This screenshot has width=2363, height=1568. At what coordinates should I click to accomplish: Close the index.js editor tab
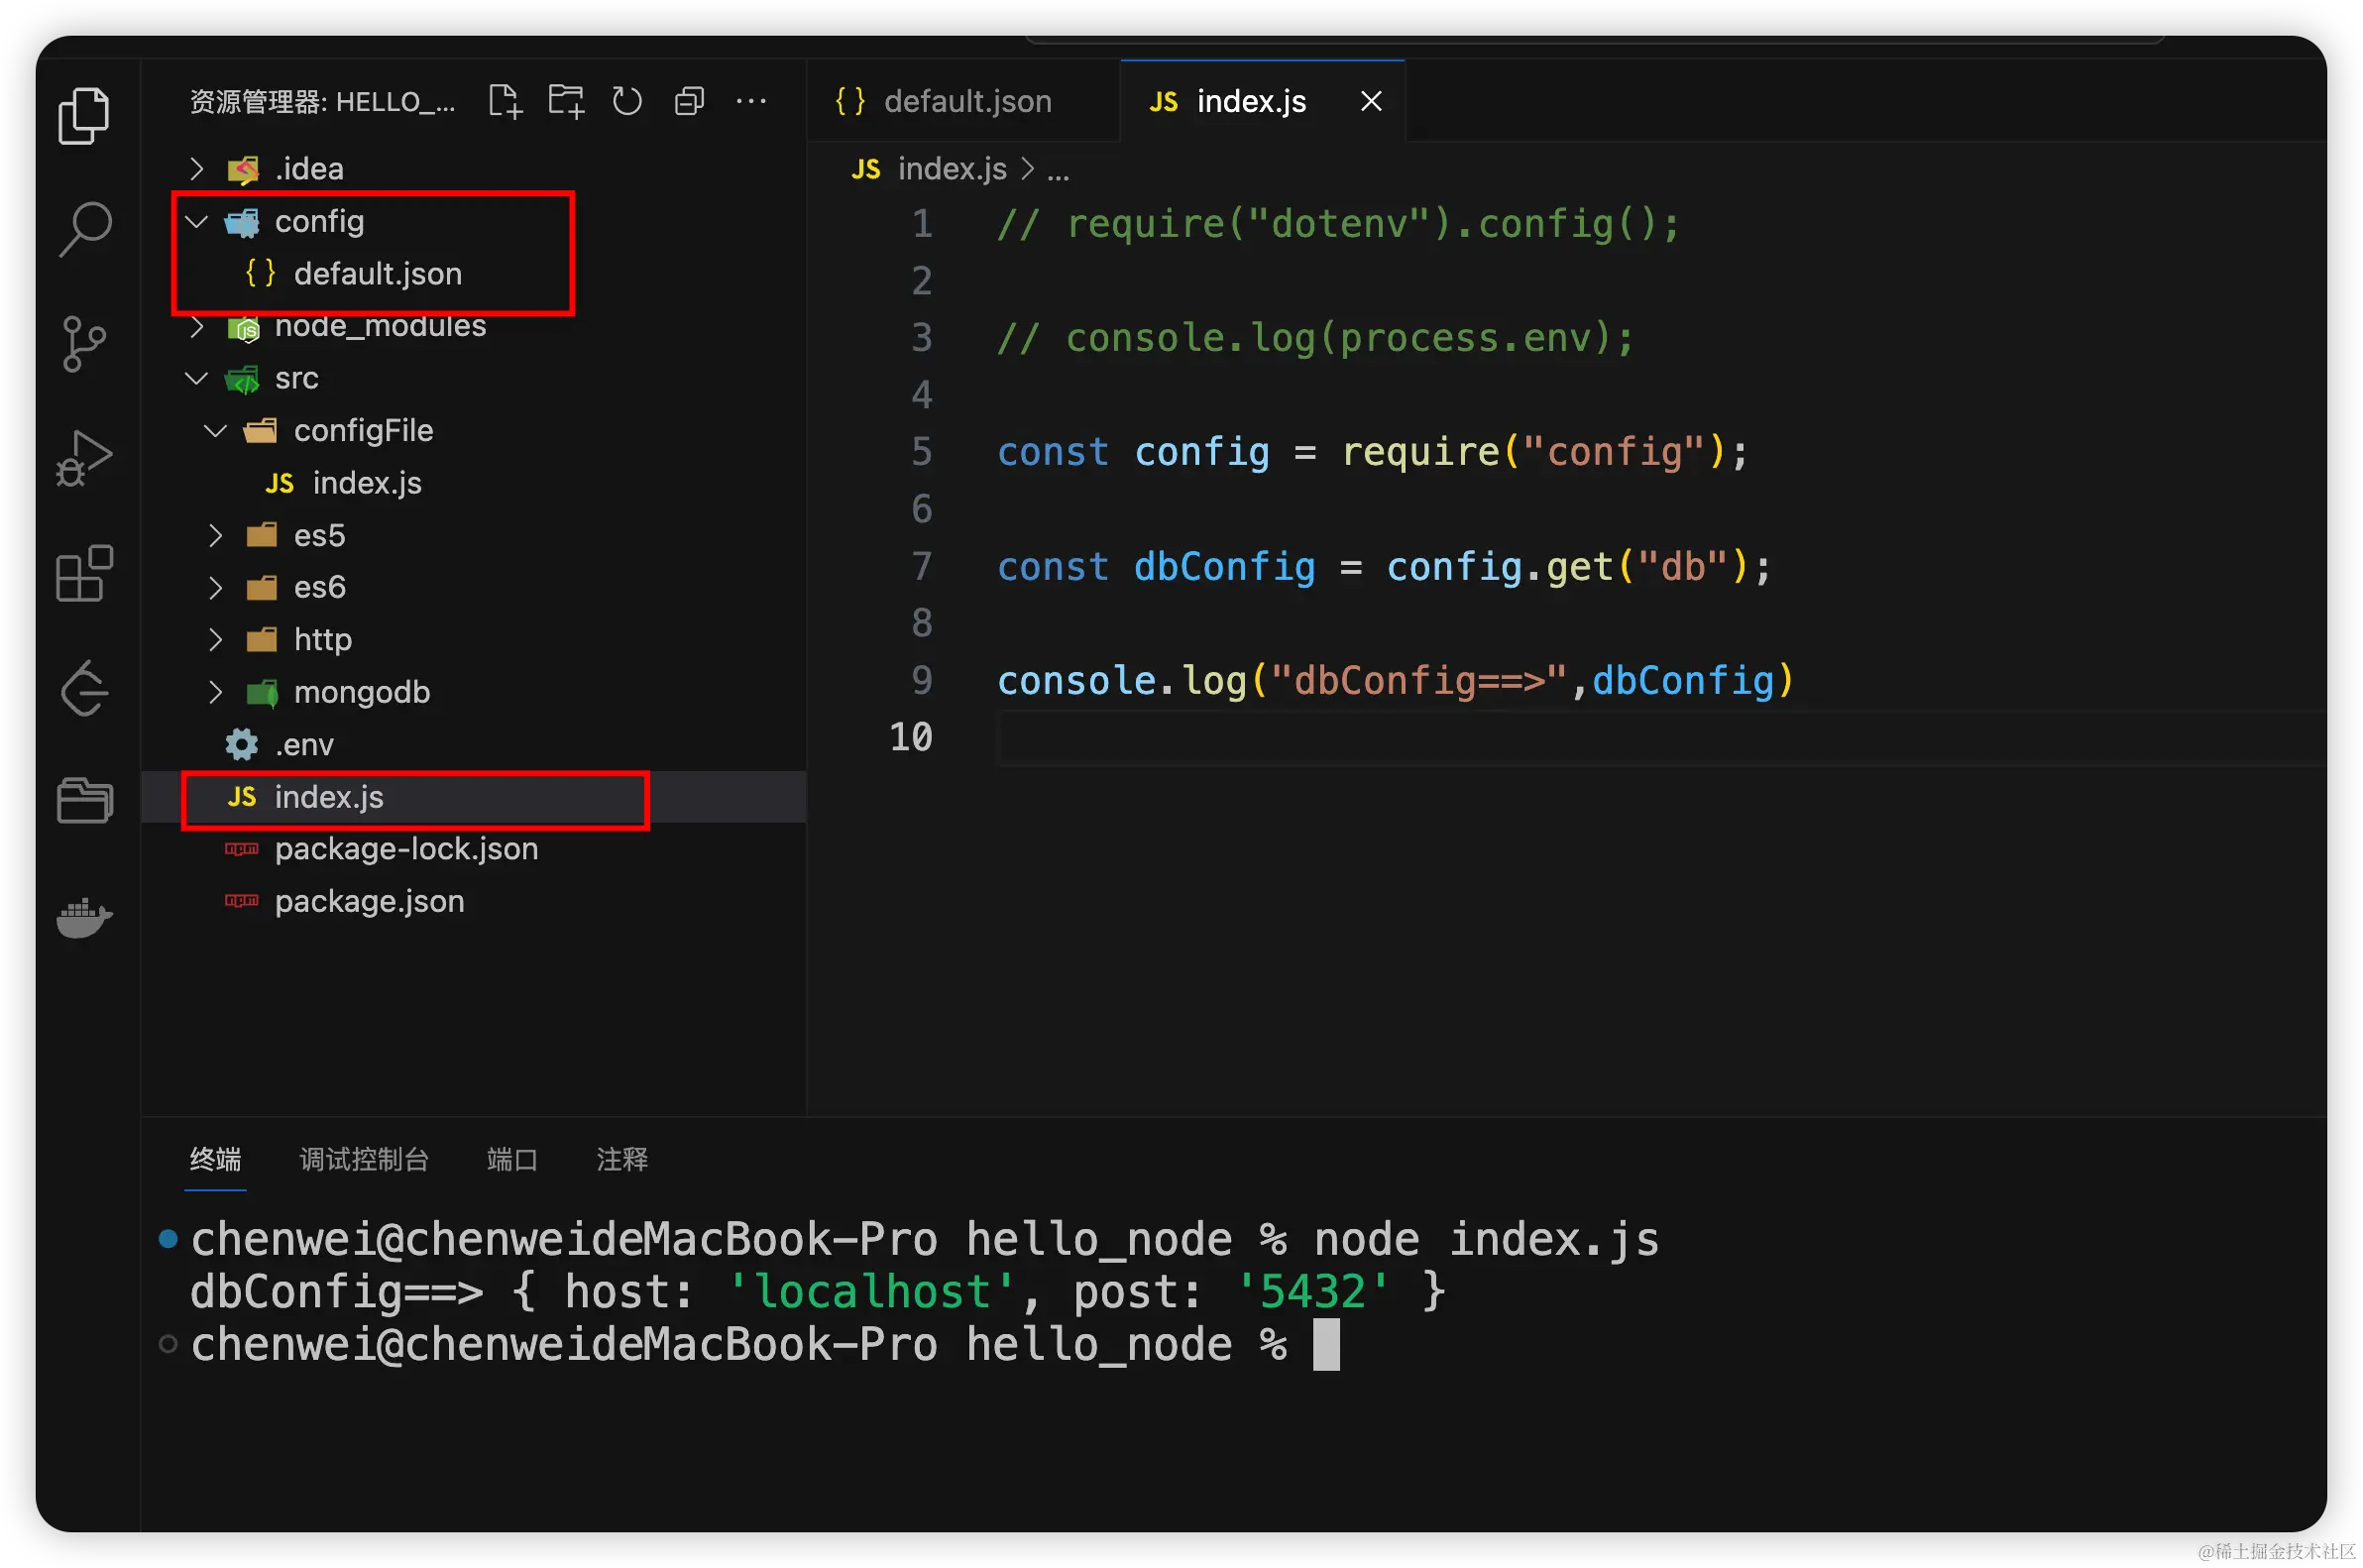(x=1371, y=102)
